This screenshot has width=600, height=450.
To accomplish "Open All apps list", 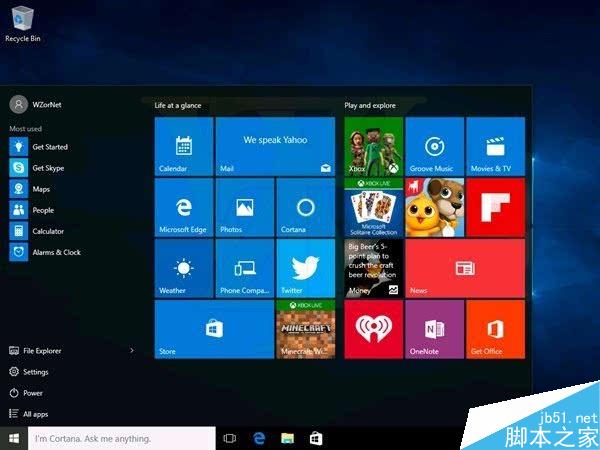I will (35, 414).
